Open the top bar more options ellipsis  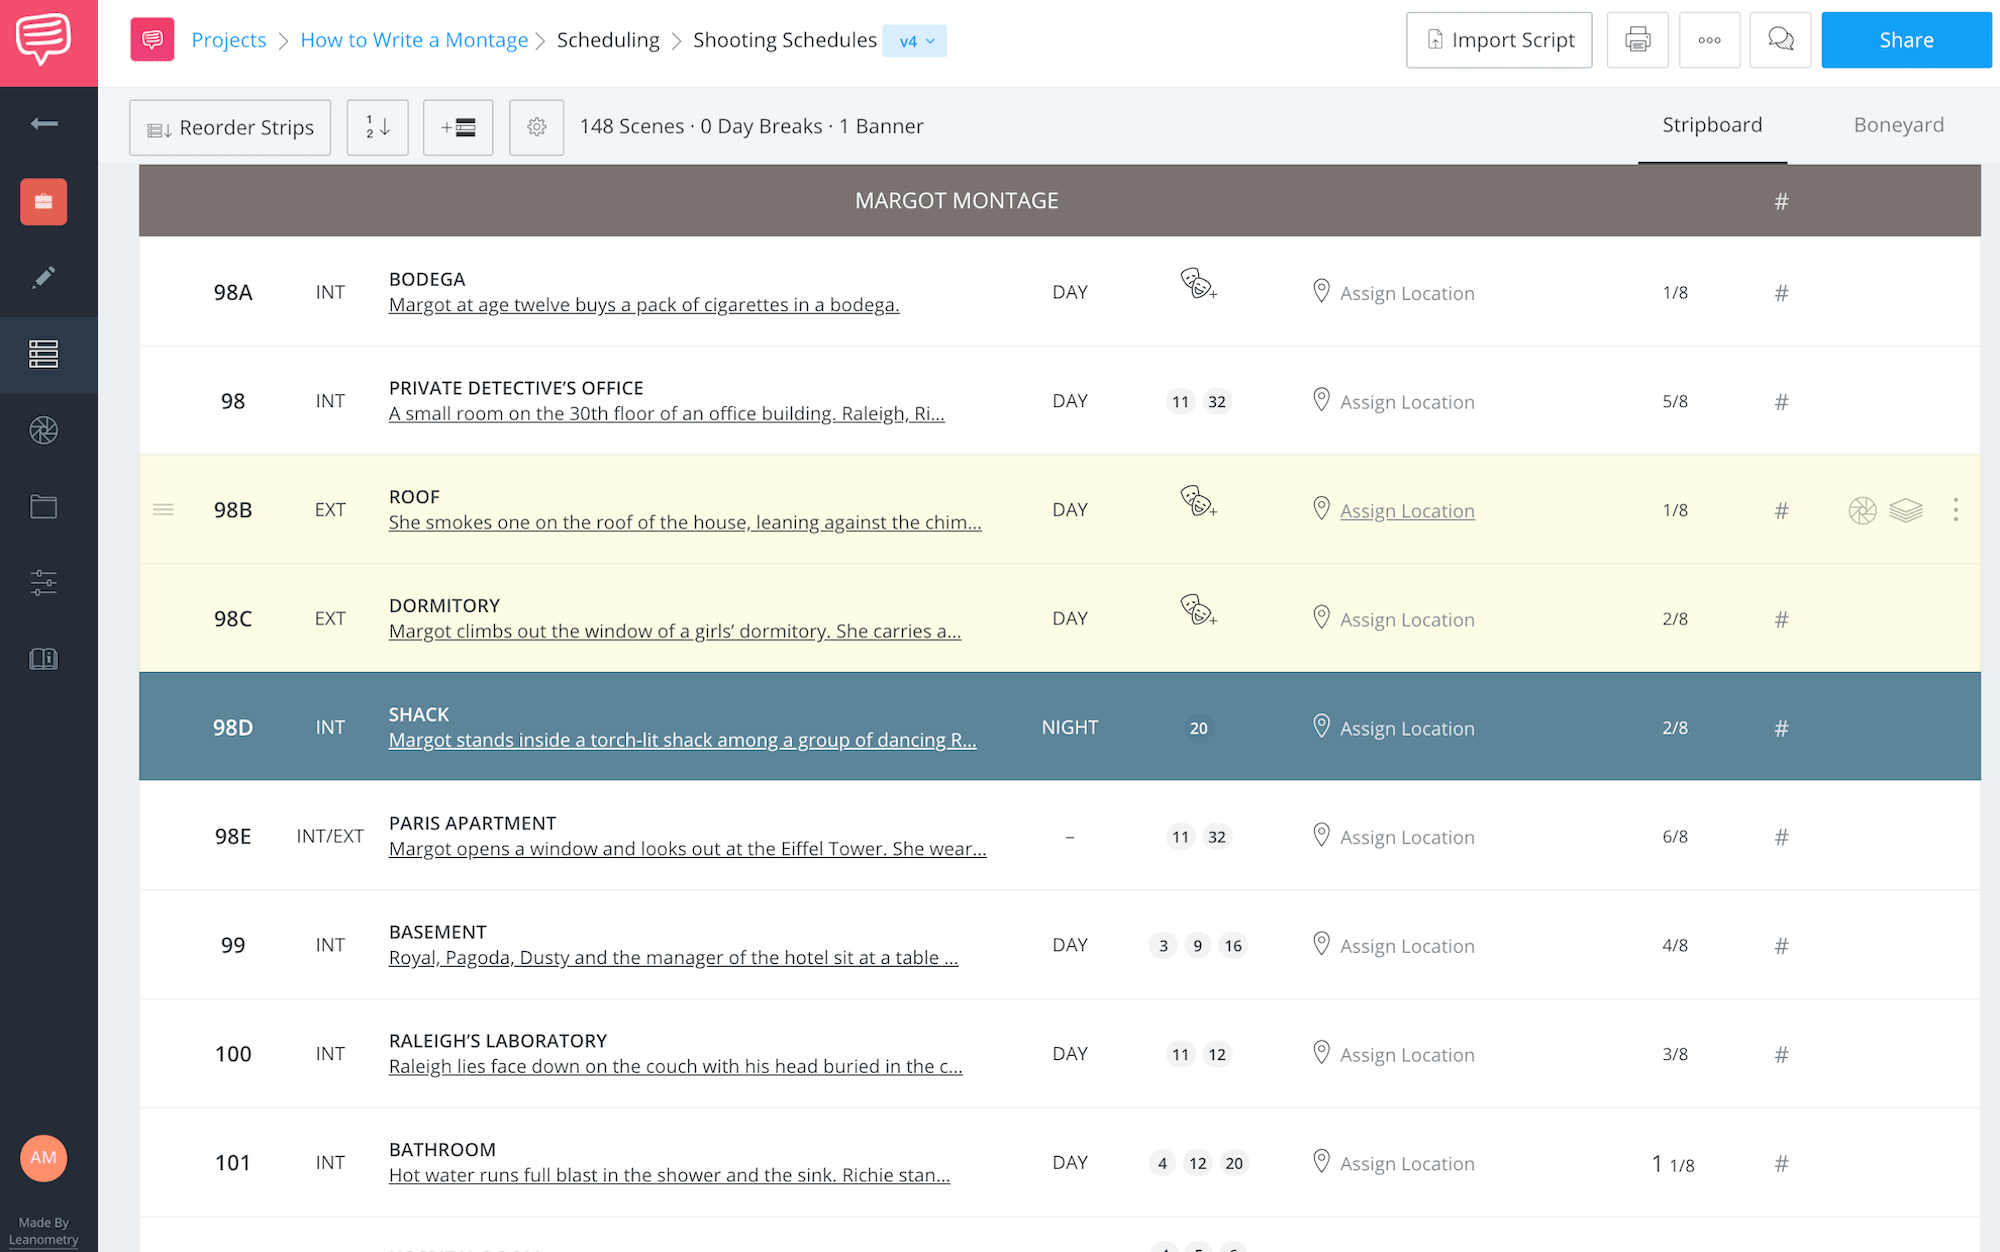(x=1709, y=40)
